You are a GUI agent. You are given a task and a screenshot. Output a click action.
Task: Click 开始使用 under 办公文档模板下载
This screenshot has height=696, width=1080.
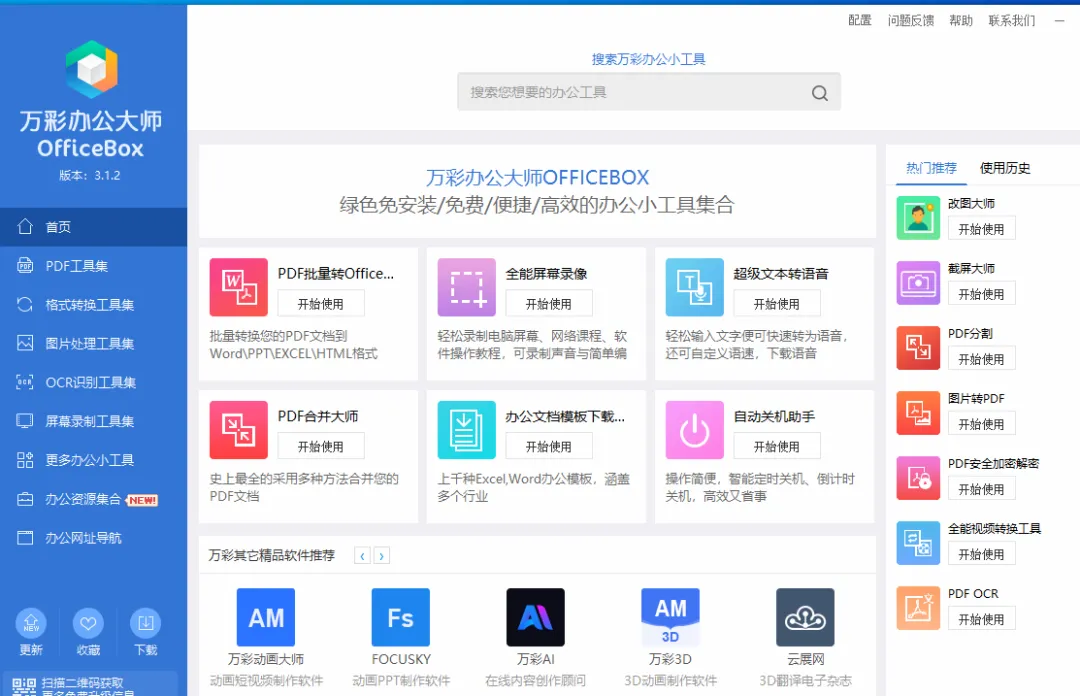(x=549, y=447)
